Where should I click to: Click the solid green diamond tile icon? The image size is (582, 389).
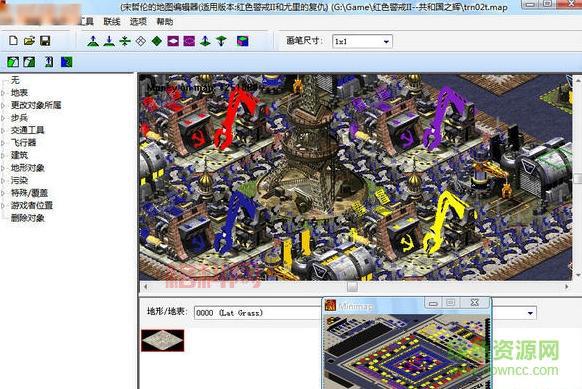[157, 41]
